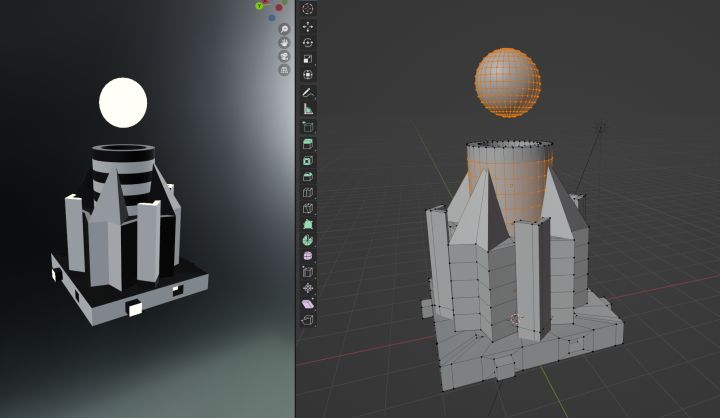Select the combined Transform tool

point(308,75)
